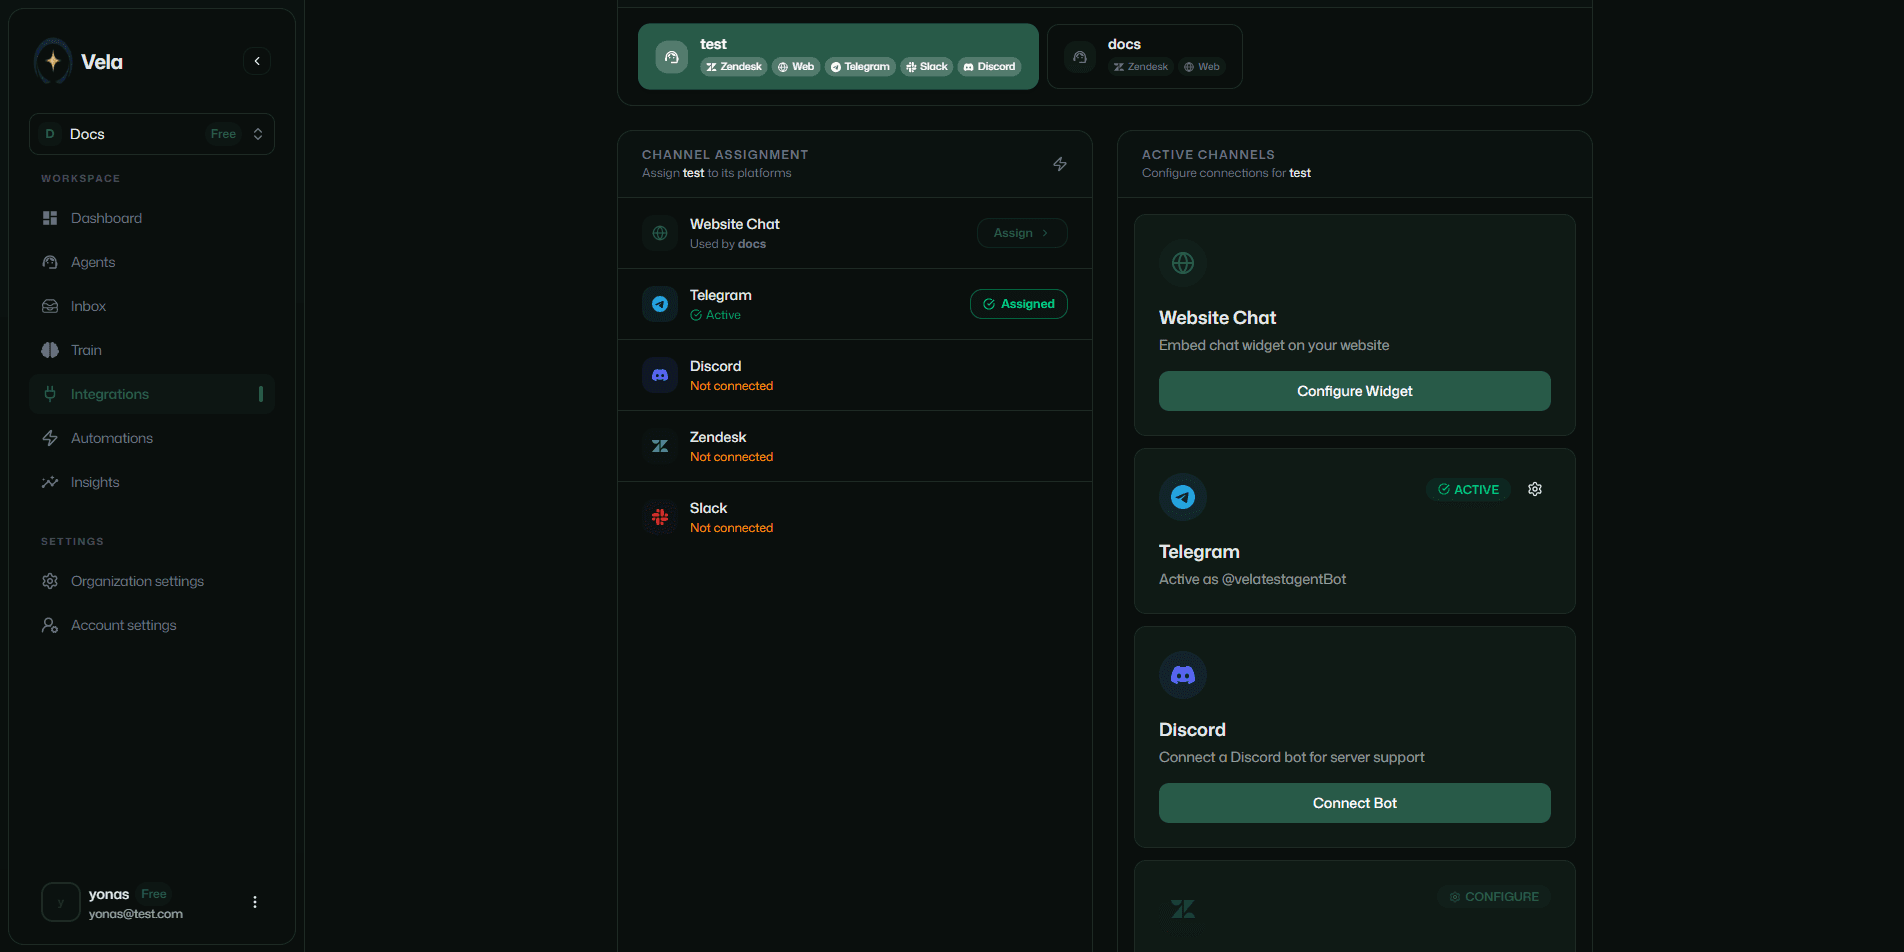Click the Zendesk tag on docs agent

point(1141,67)
